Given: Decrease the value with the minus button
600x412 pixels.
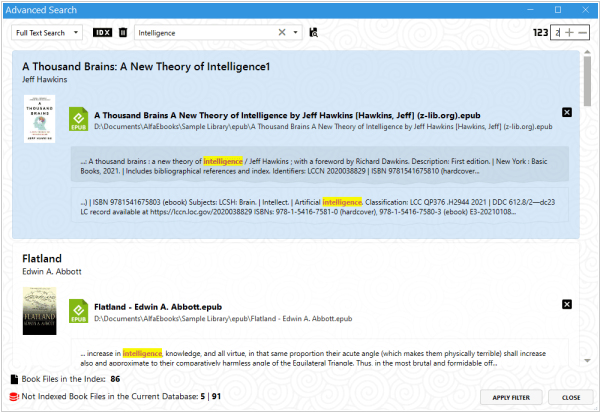Looking at the screenshot, I should tap(583, 32).
